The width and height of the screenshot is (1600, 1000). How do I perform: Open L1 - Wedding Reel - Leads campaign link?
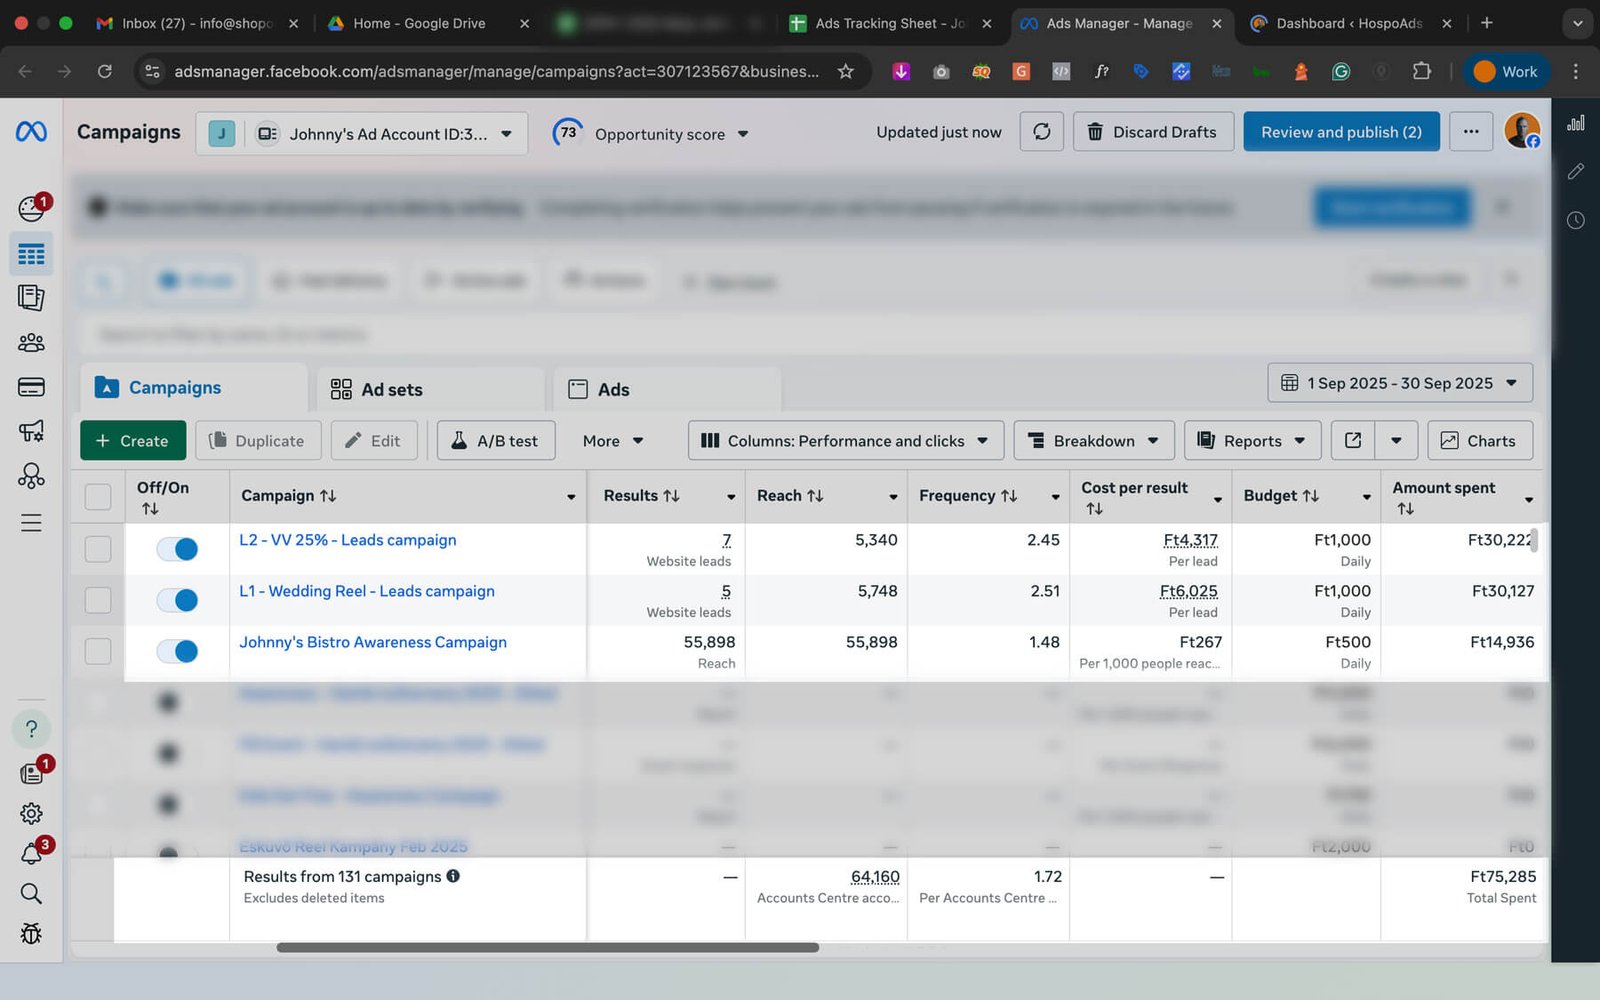click(367, 591)
